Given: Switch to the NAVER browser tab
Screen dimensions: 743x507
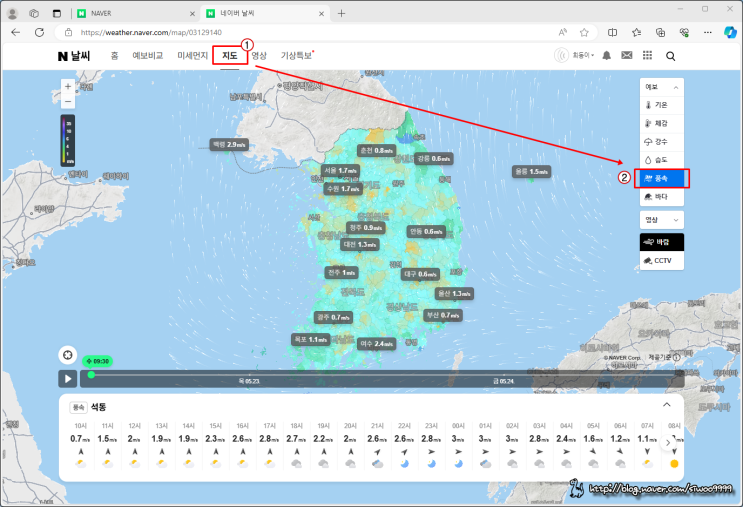Looking at the screenshot, I should point(134,14).
